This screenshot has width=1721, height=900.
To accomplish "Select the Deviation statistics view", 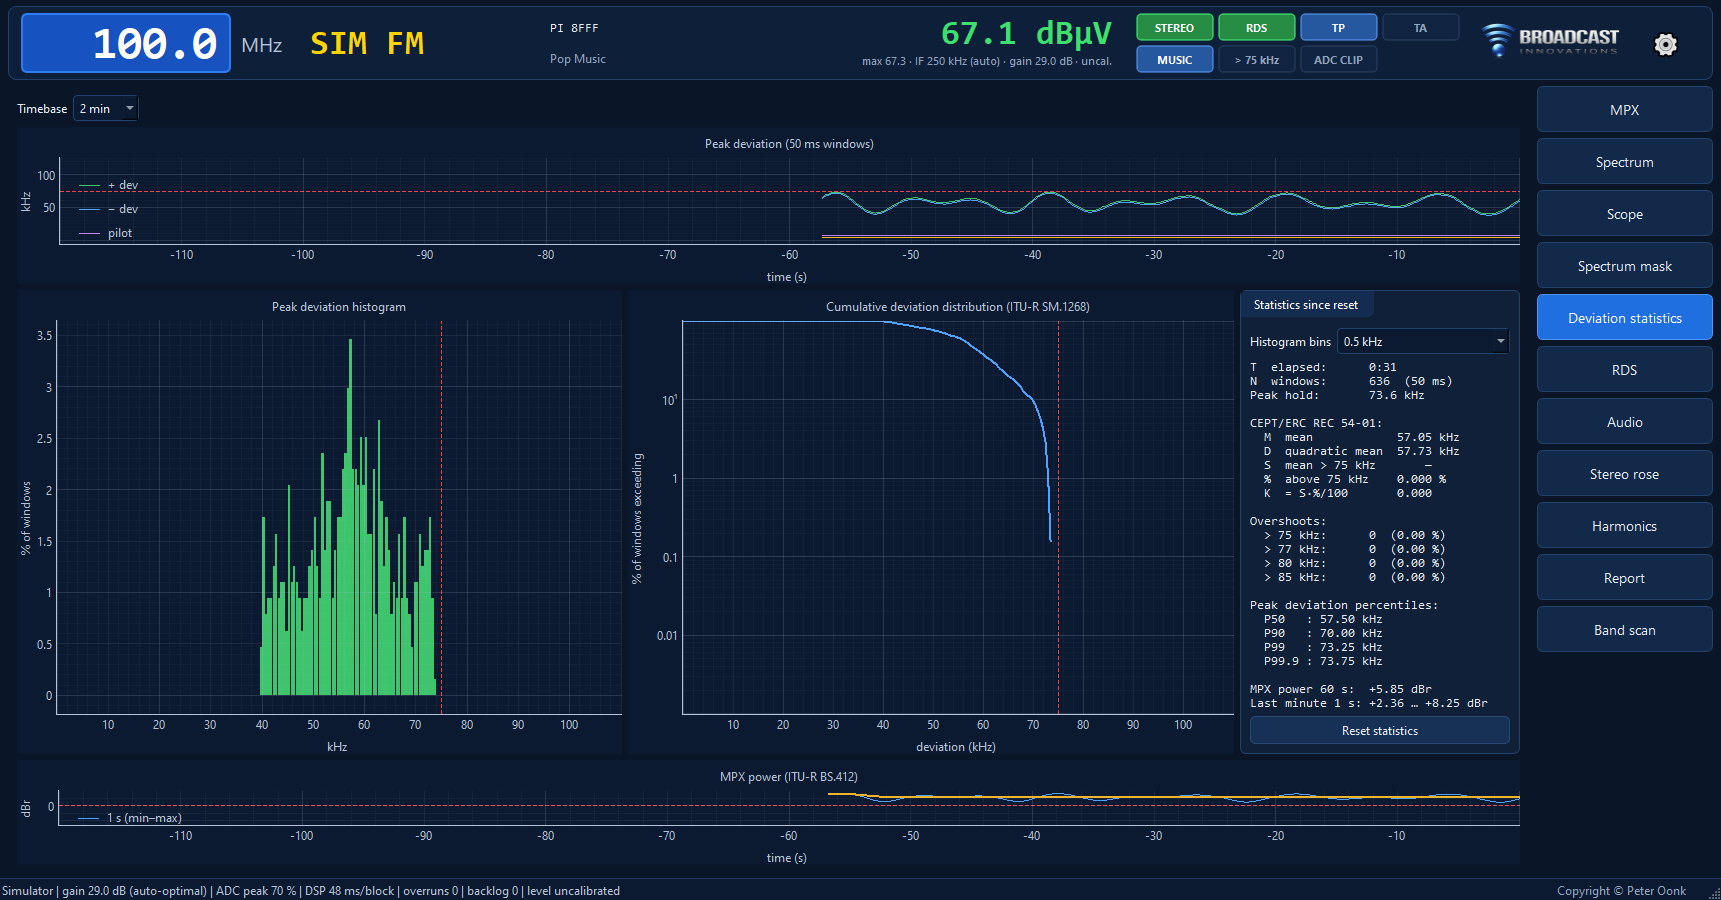I will (x=1624, y=318).
